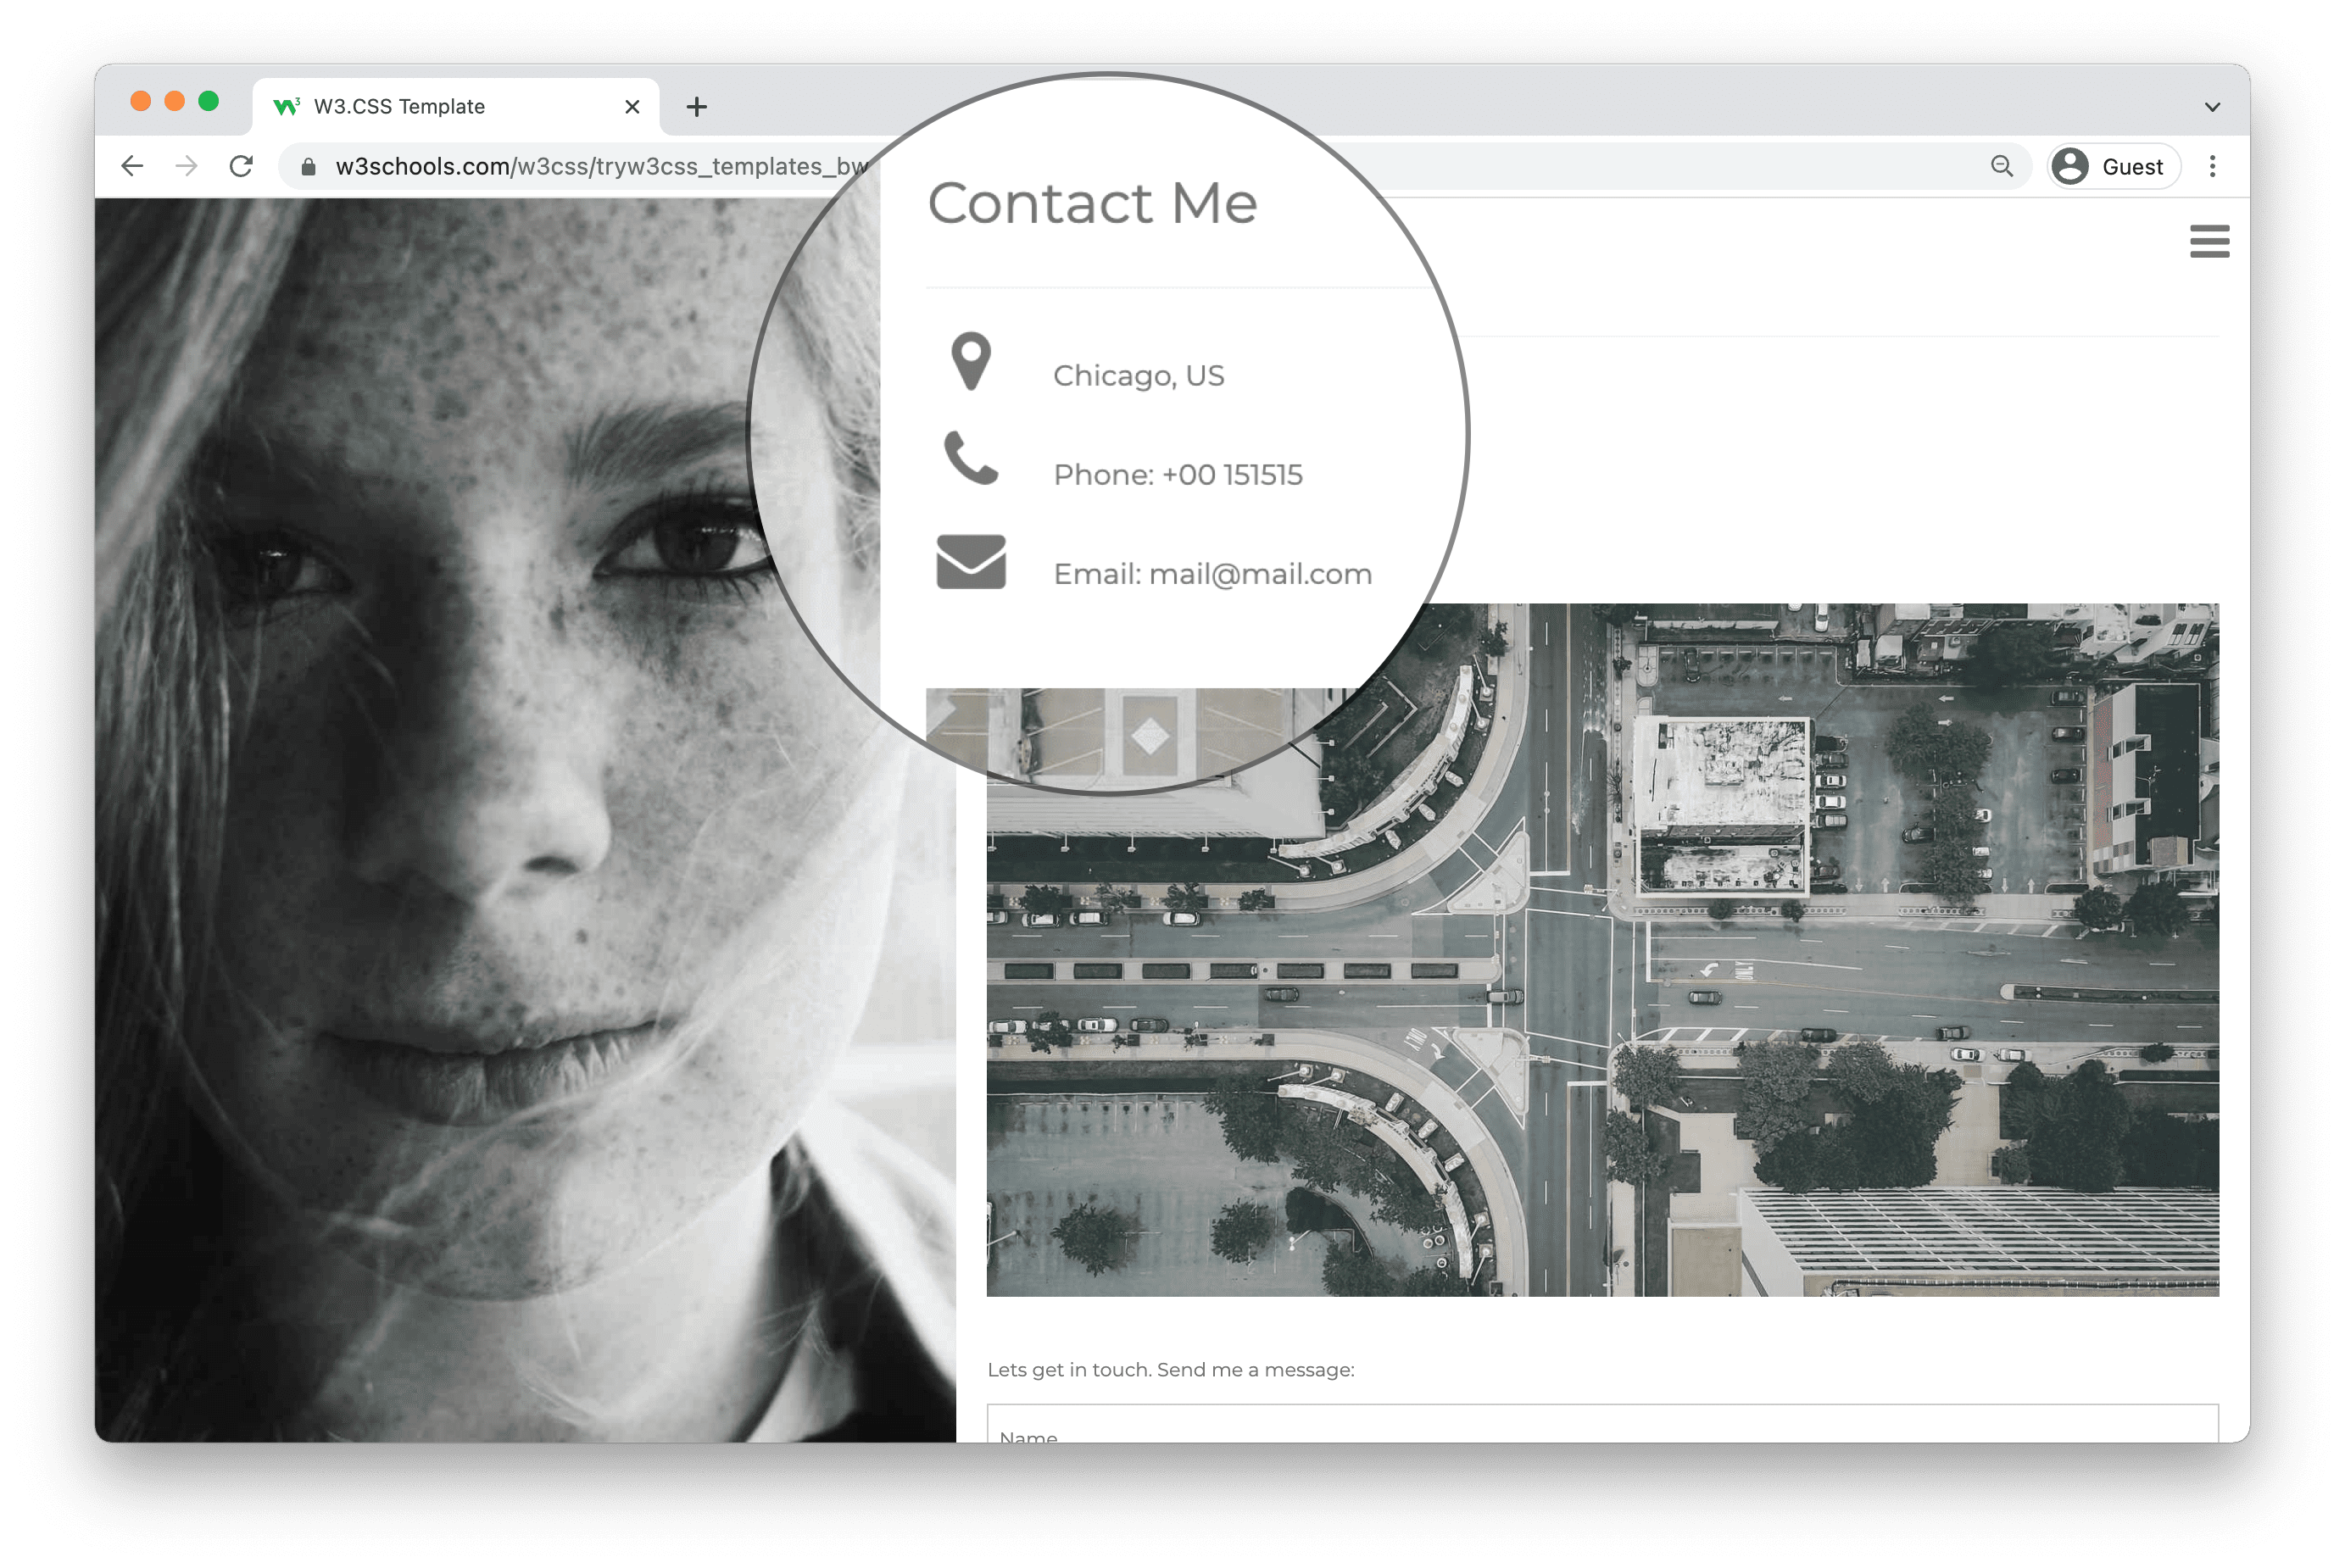Click the W3 favicon on the browser tab
This screenshot has height=1568, width=2345.
[287, 106]
